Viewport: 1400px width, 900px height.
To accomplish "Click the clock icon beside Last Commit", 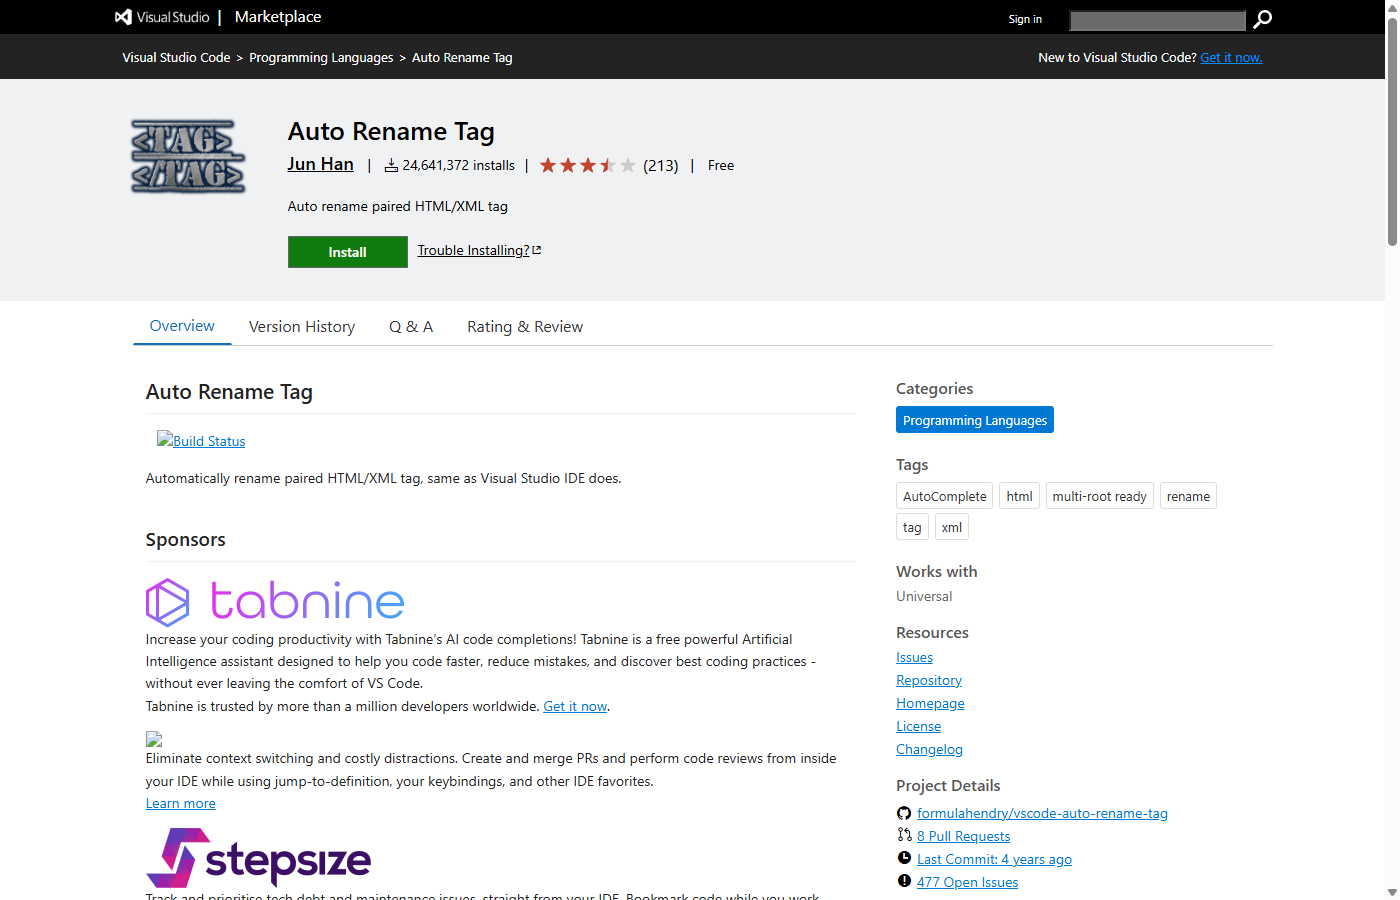I will pos(904,858).
